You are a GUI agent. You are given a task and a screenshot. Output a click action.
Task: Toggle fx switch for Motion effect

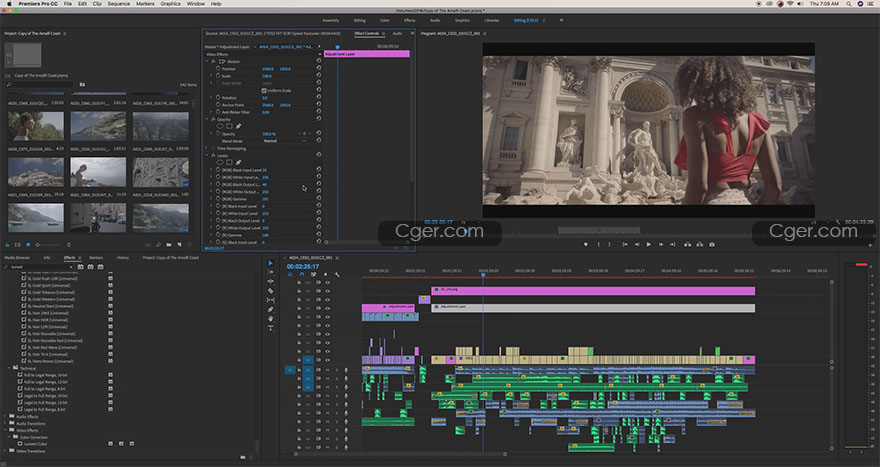(213, 61)
